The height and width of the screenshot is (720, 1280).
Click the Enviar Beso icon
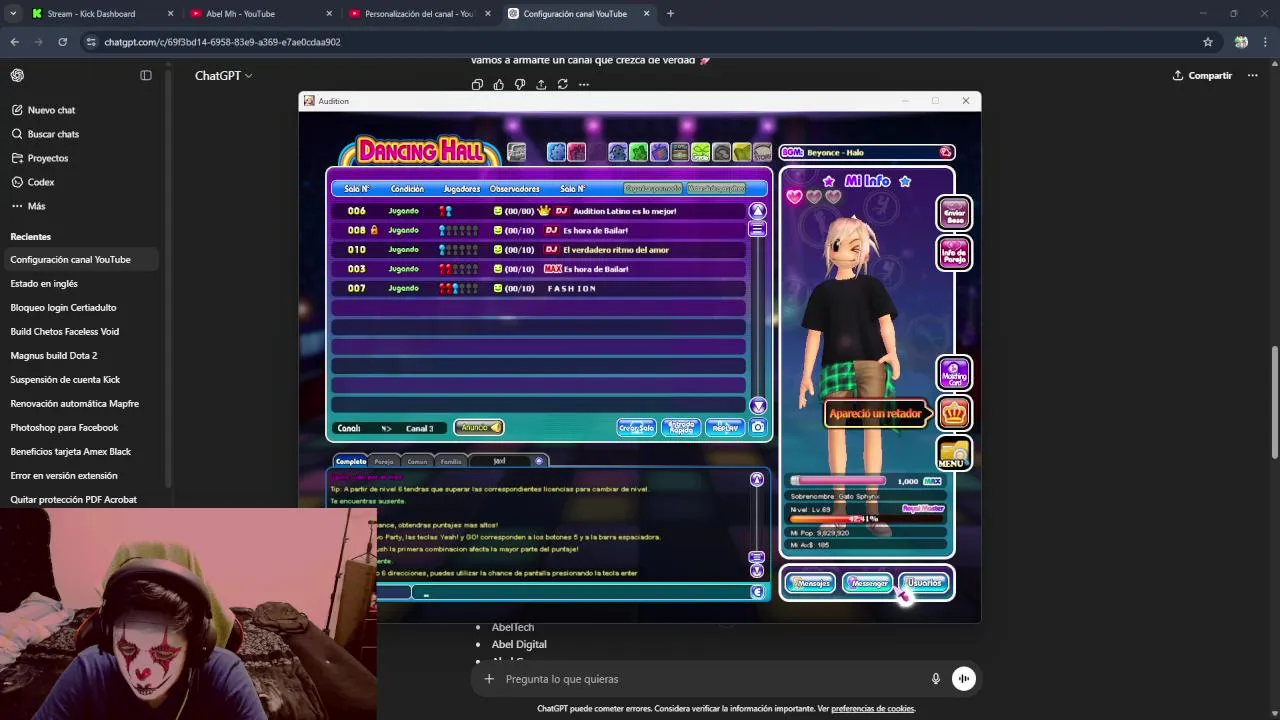[954, 212]
